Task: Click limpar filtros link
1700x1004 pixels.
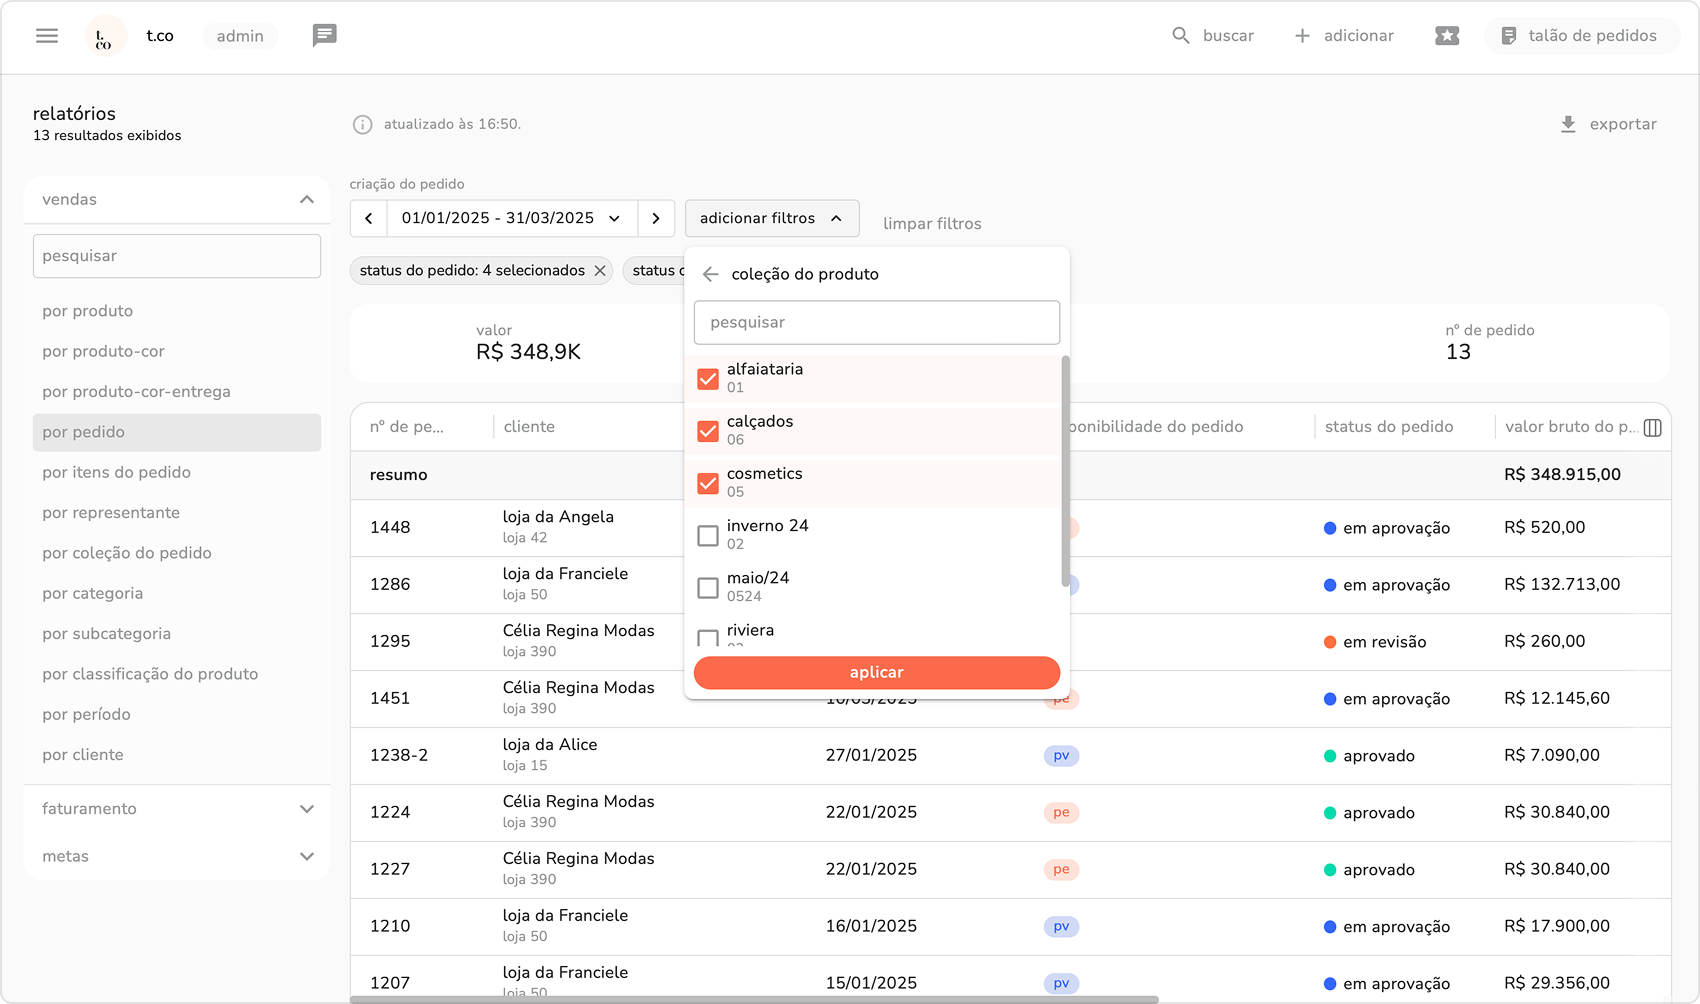Action: pyautogui.click(x=932, y=224)
